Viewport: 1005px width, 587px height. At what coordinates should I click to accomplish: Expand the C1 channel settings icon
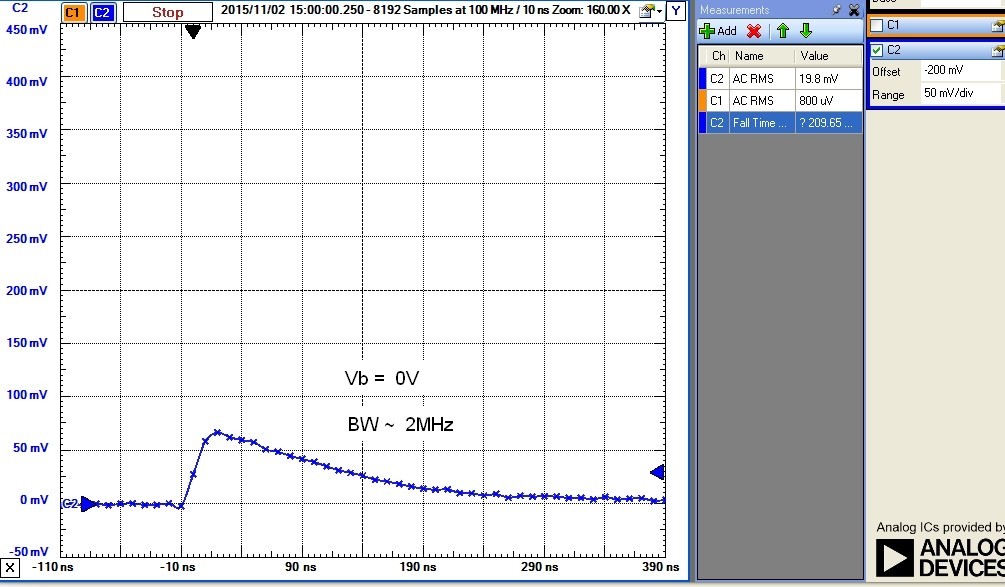pos(996,25)
